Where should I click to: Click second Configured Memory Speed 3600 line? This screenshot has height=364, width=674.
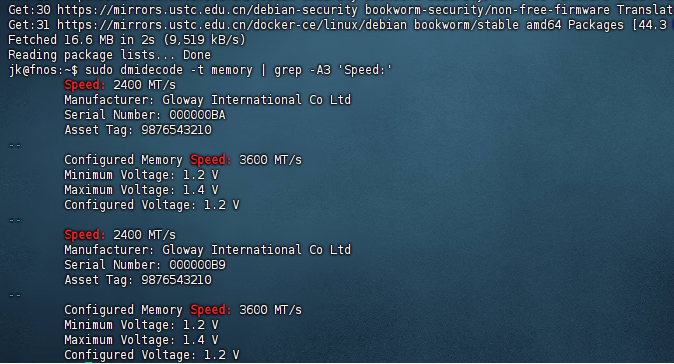tap(183, 310)
